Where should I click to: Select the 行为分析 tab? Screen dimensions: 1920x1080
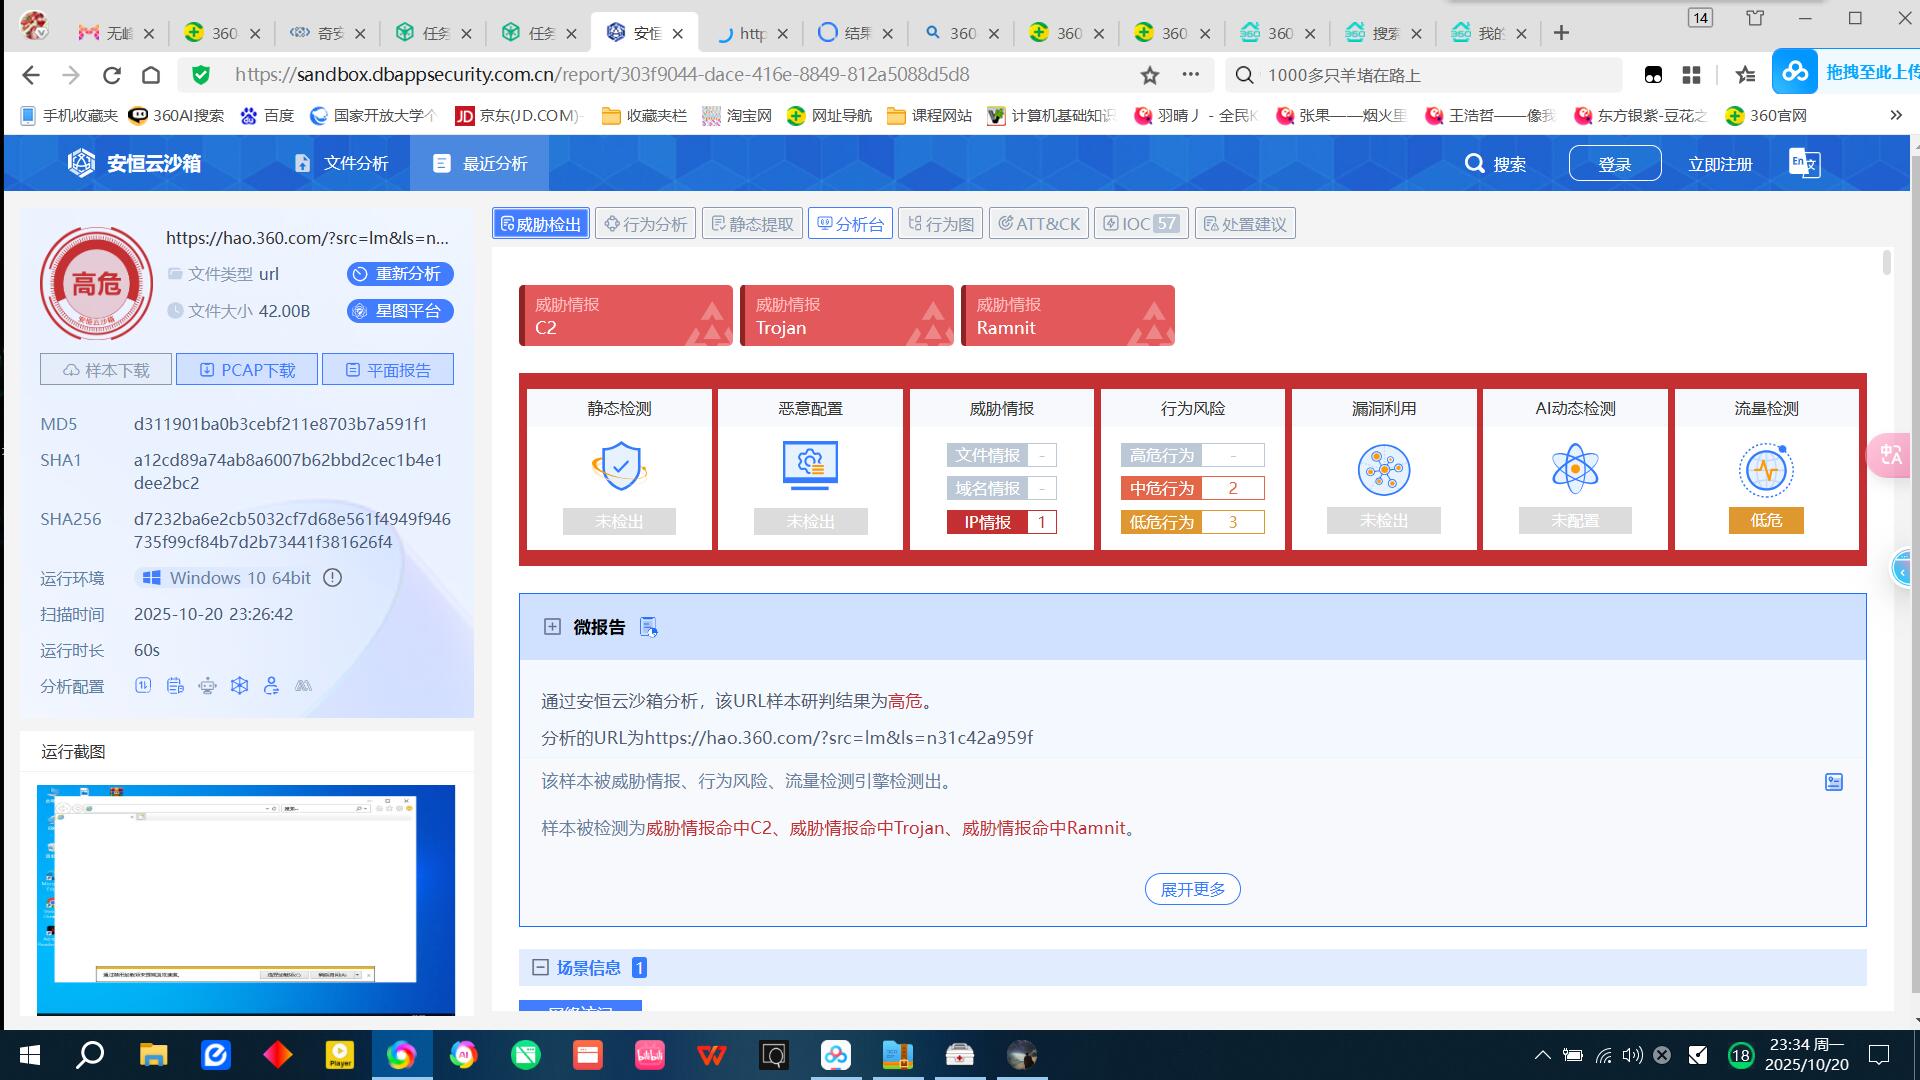[646, 224]
